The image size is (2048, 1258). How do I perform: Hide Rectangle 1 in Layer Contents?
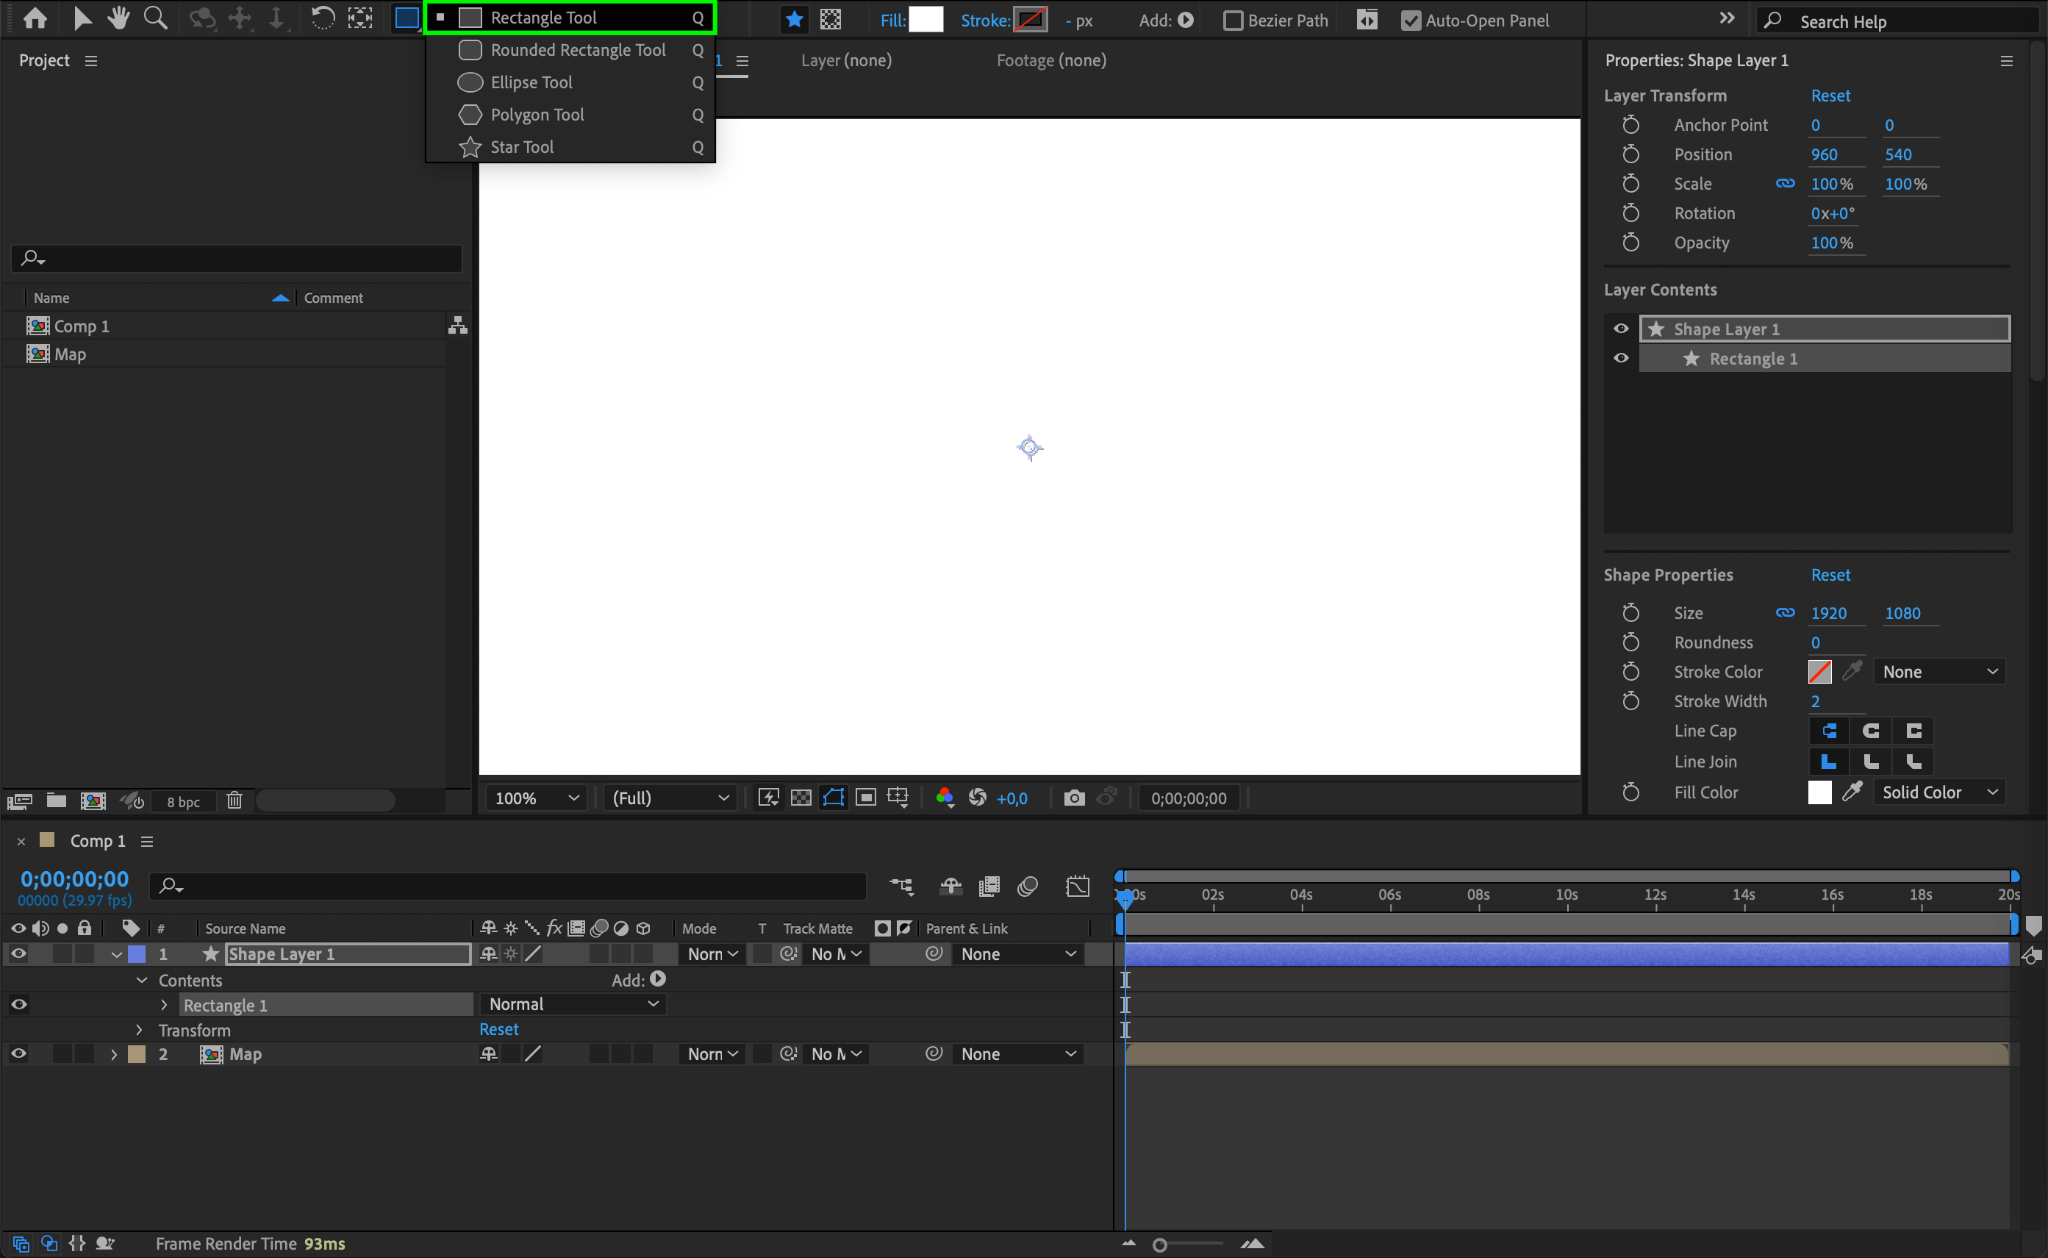click(1621, 358)
